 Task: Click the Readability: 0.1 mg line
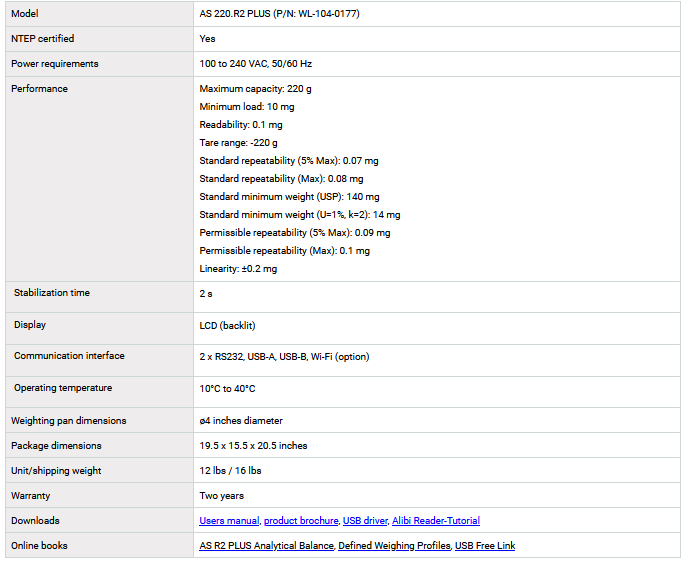[x=241, y=125]
